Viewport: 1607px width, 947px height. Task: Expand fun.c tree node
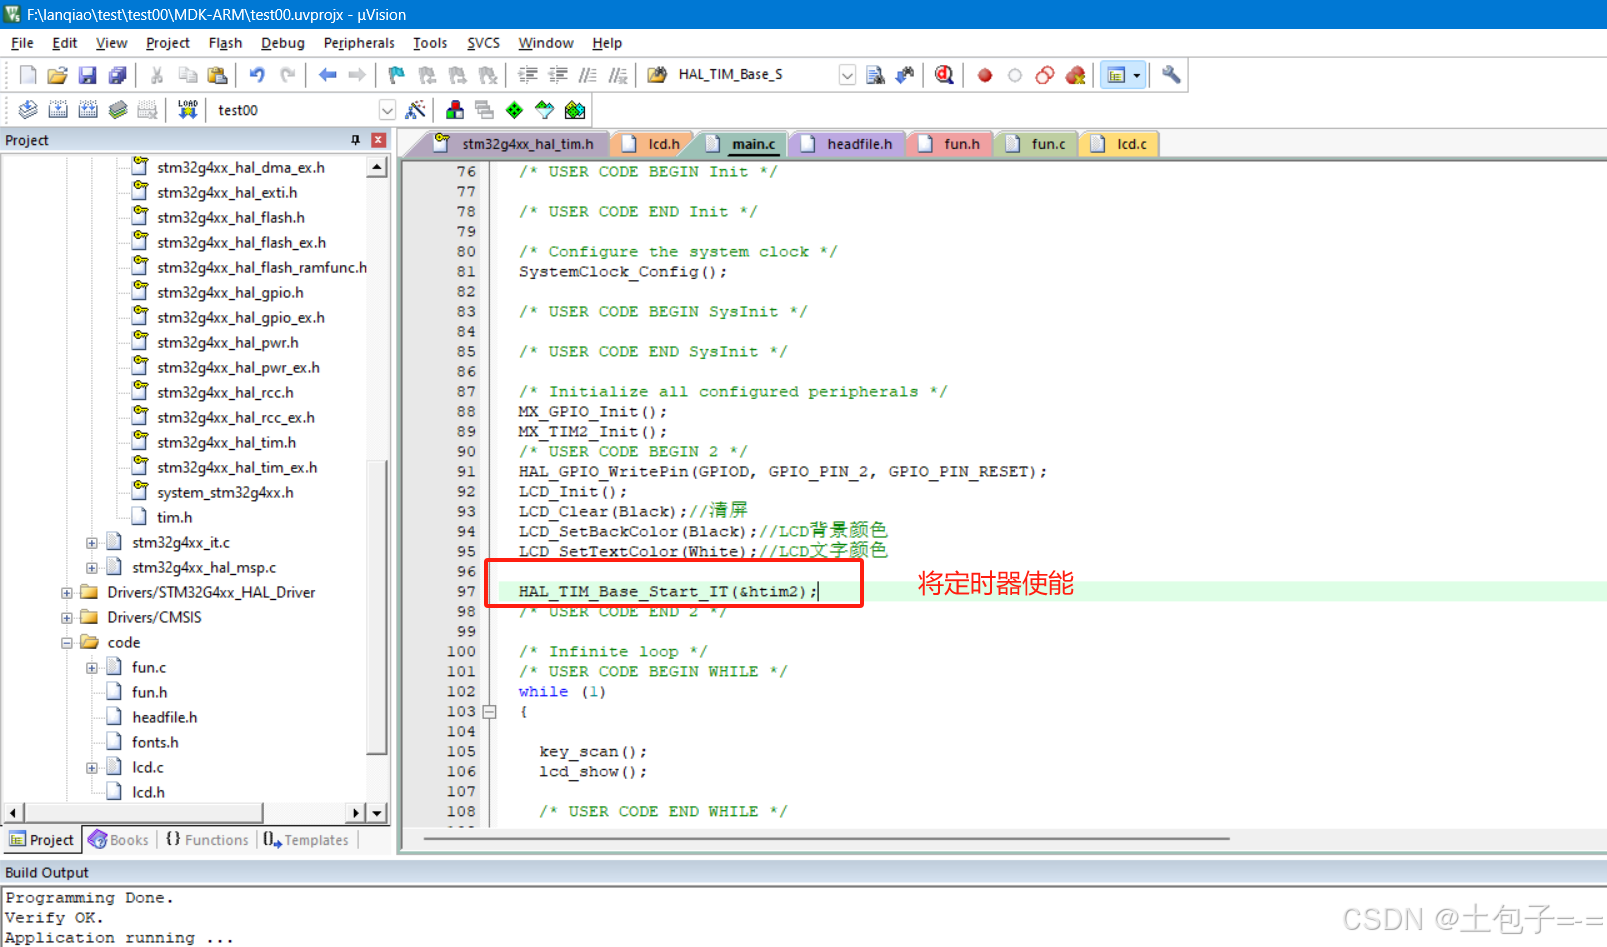point(92,668)
